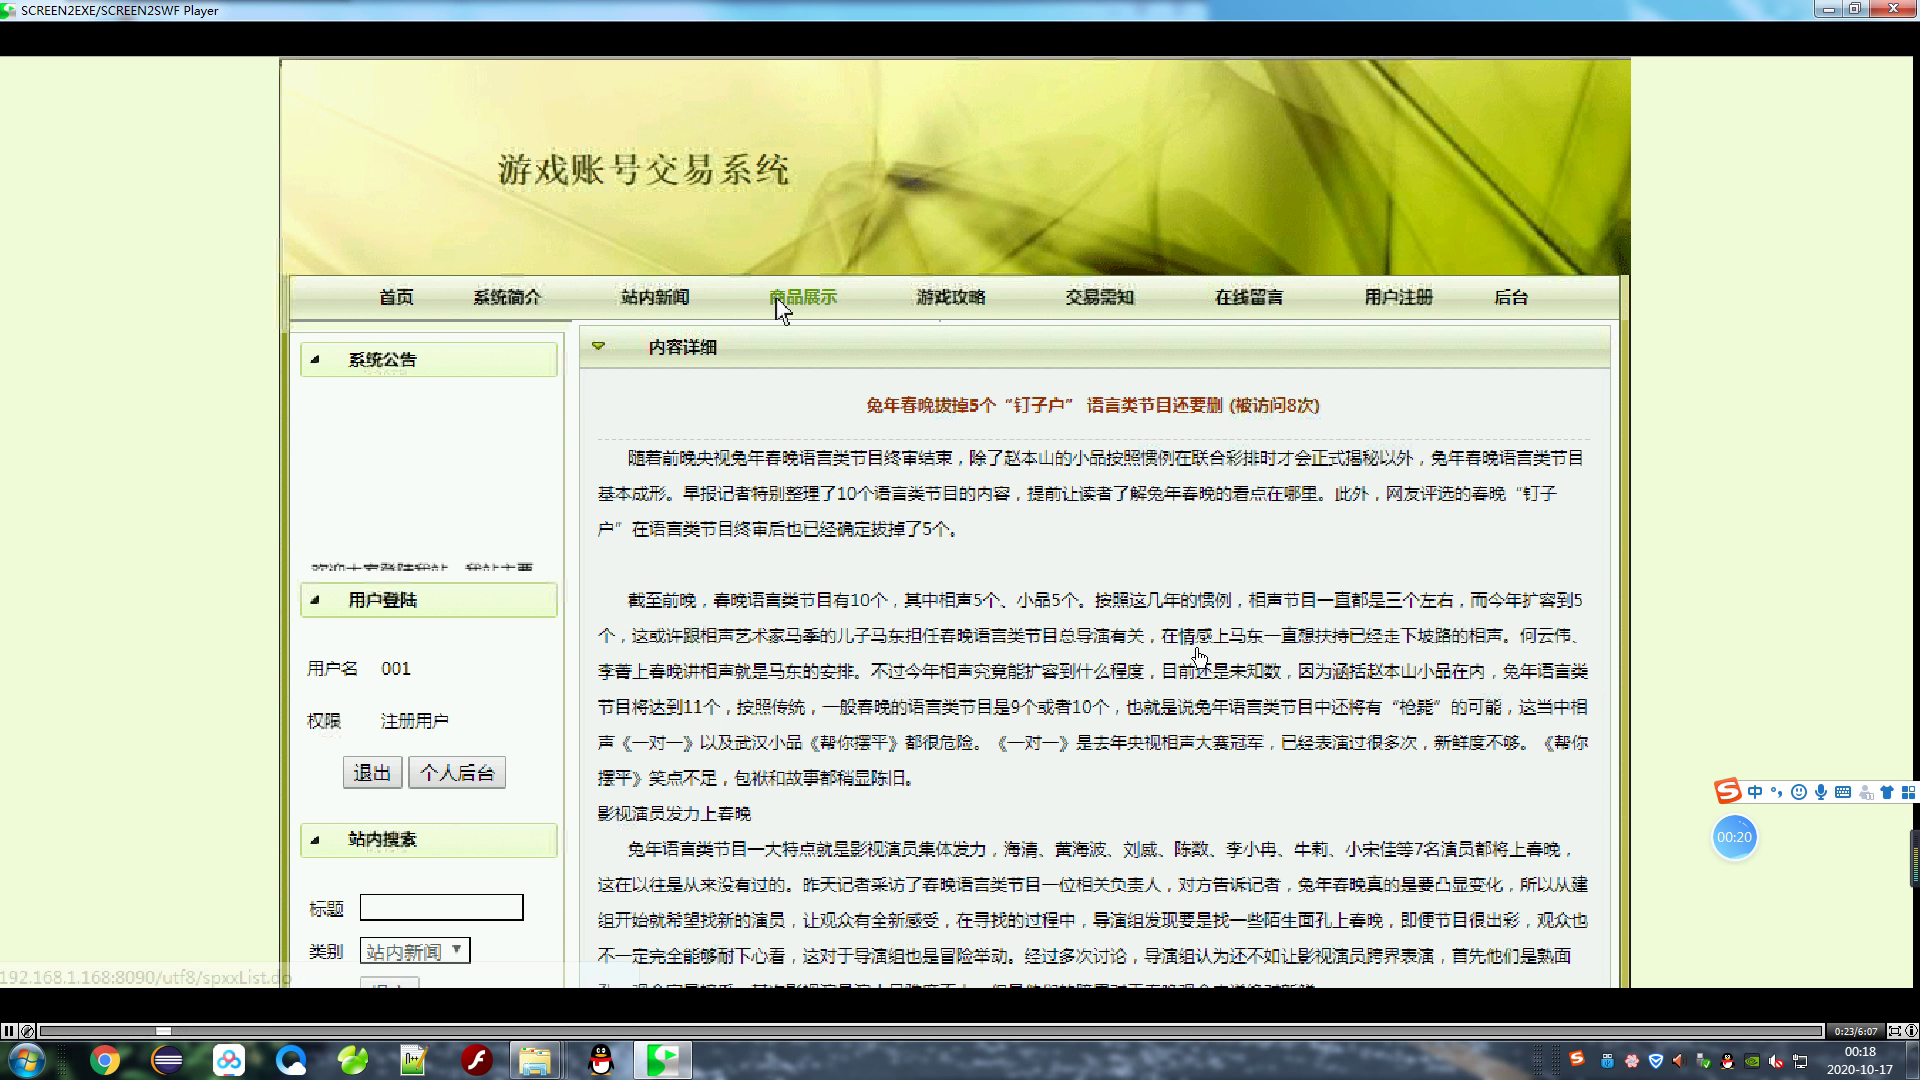Click the muted volume tray icon
Screen dimensions: 1920x1080
pyautogui.click(x=1776, y=1061)
